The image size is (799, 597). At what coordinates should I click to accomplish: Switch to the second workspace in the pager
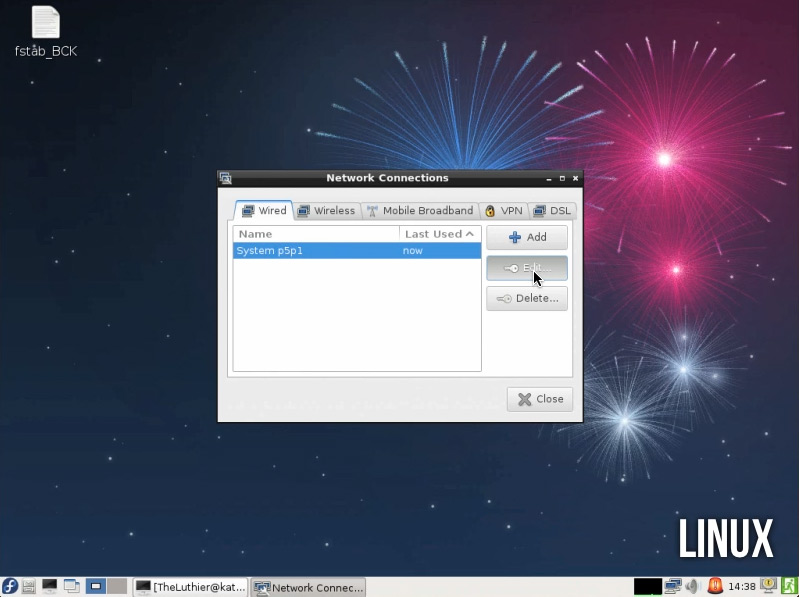117,587
